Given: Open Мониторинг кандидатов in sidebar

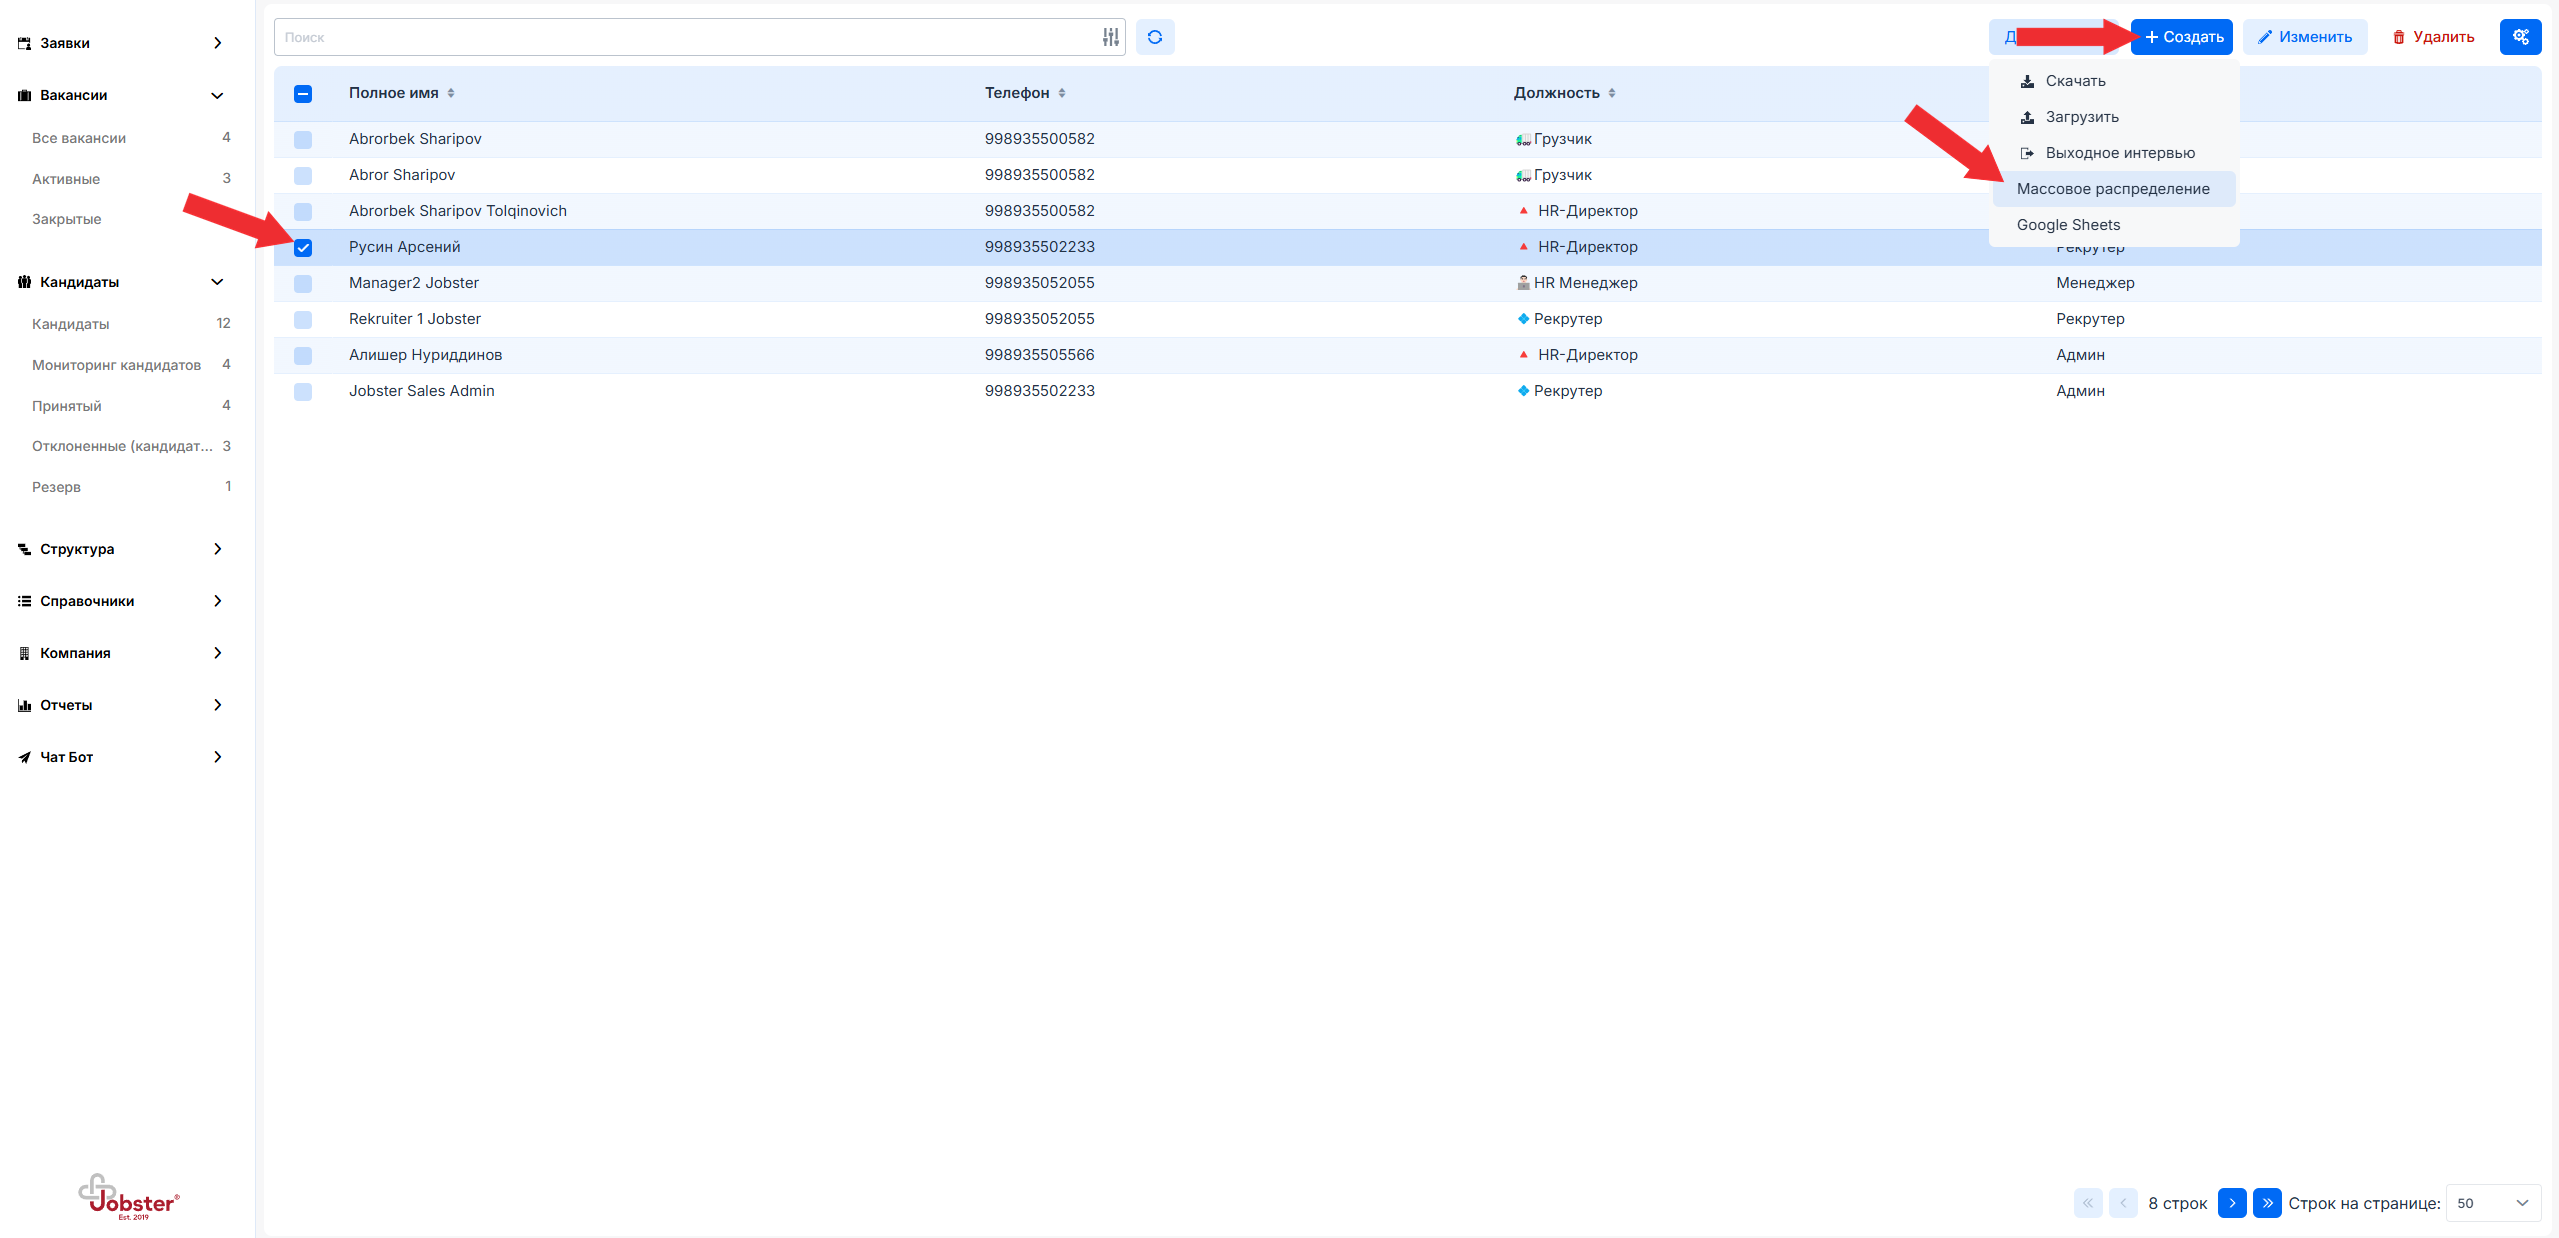Looking at the screenshot, I should coord(116,365).
